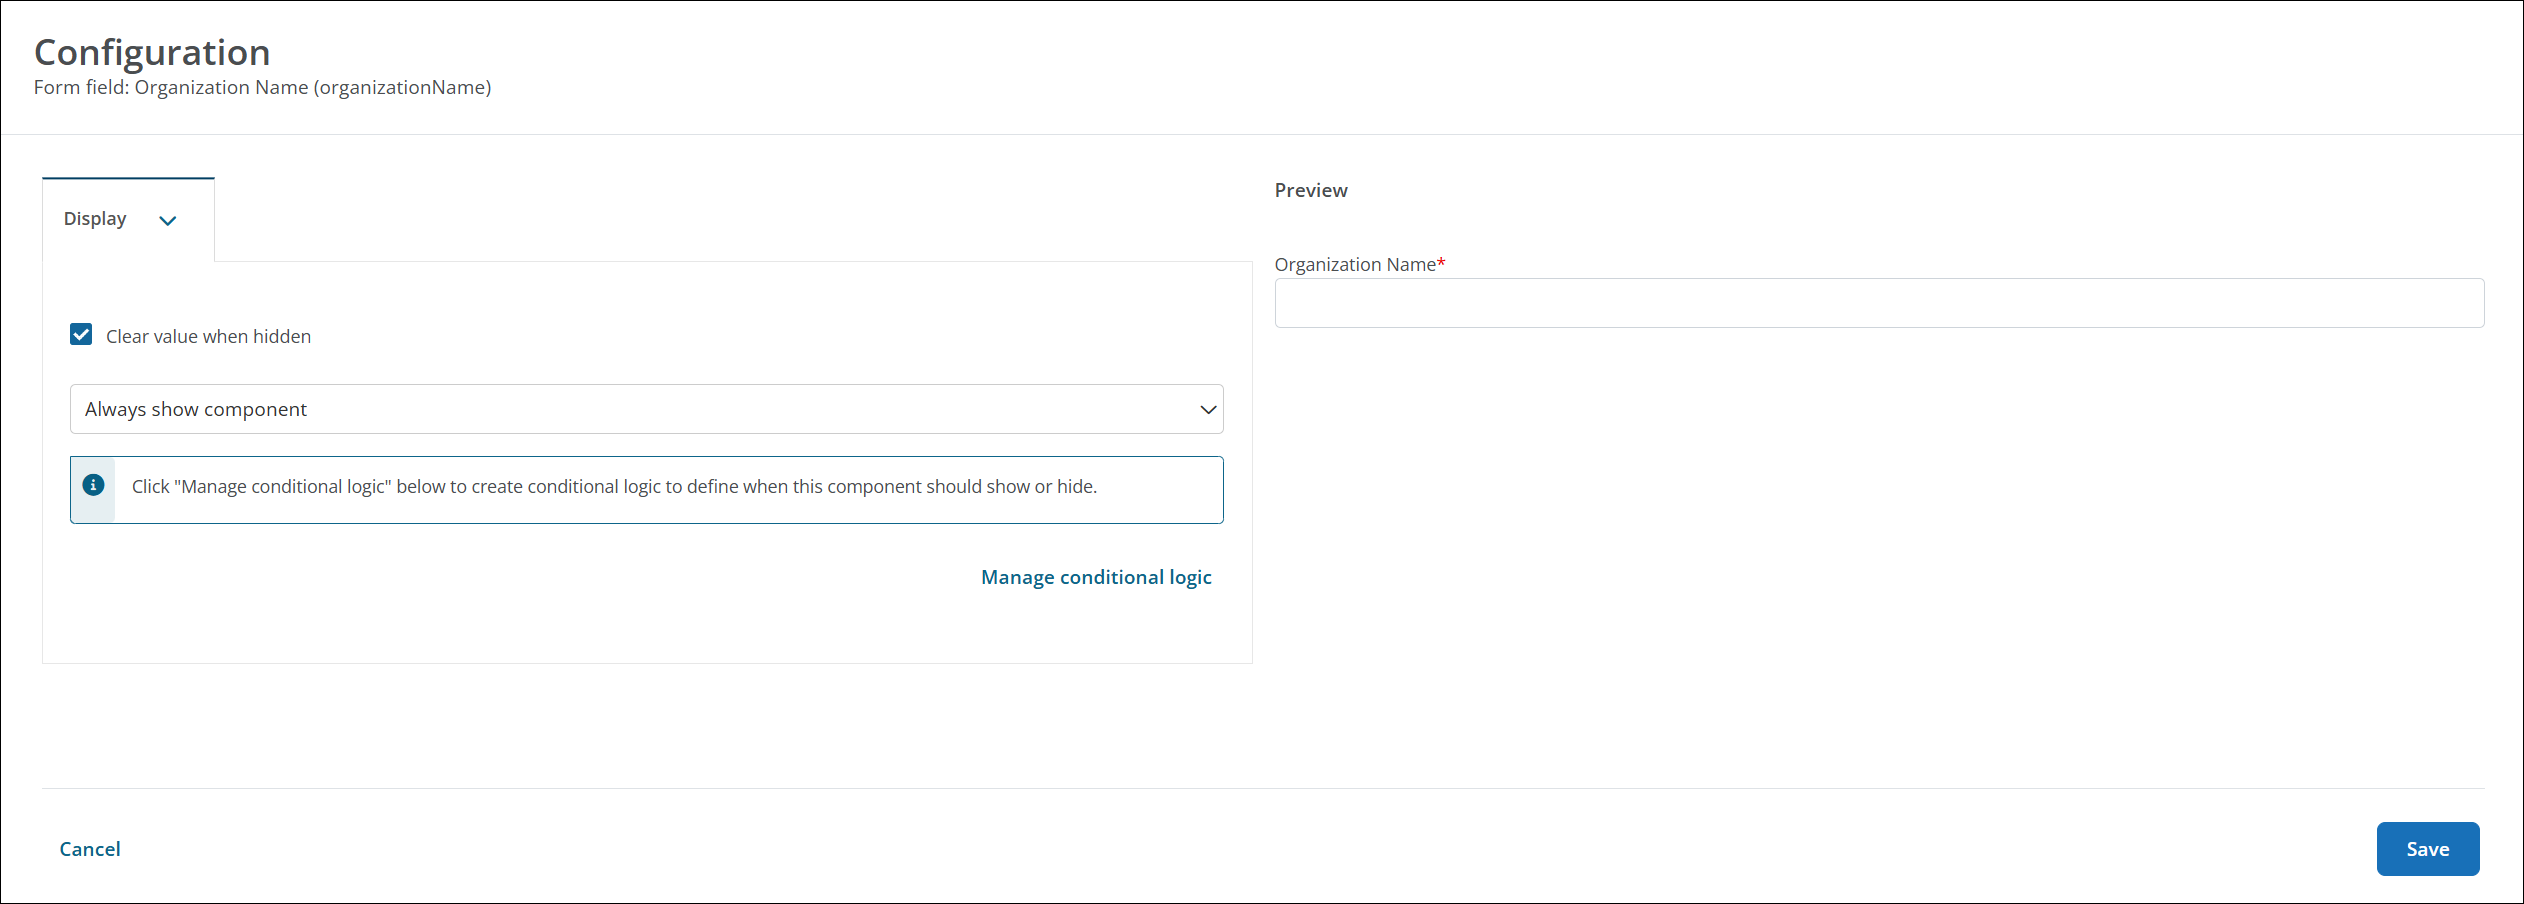Click the conditional logic help message text
2524x904 pixels.
614,487
